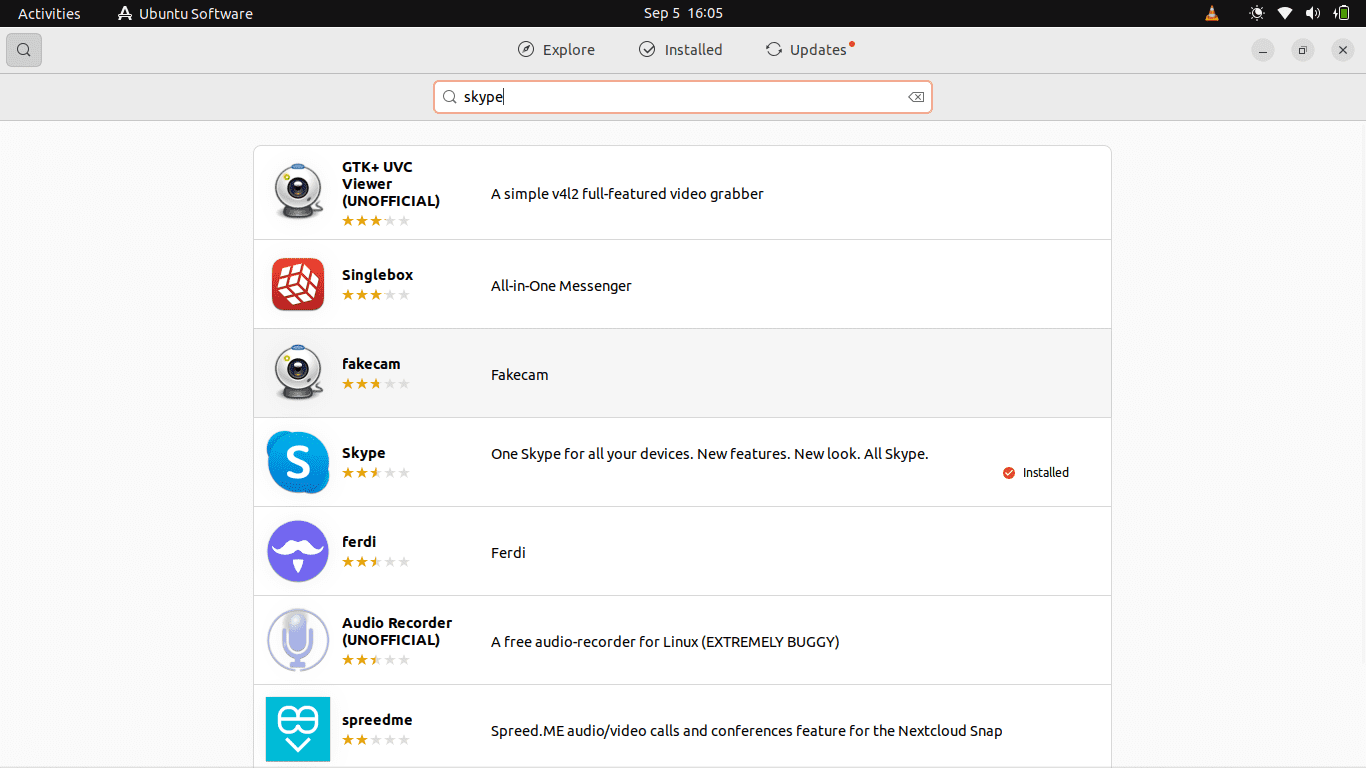Switch to the Installed tab
Screen dimensions: 1366x768
click(x=680, y=50)
